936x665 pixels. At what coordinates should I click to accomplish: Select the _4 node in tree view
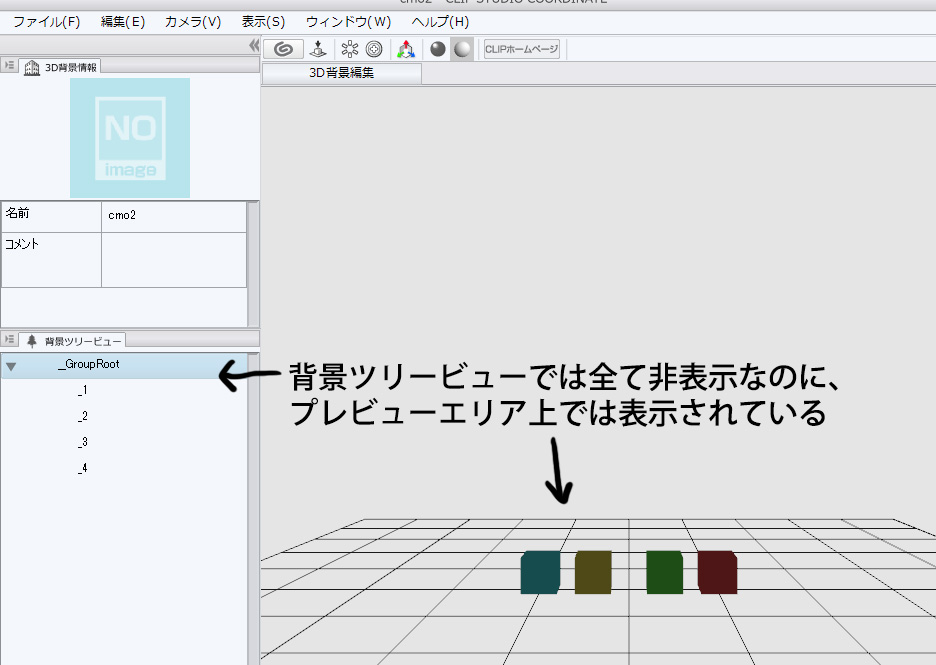coord(83,468)
